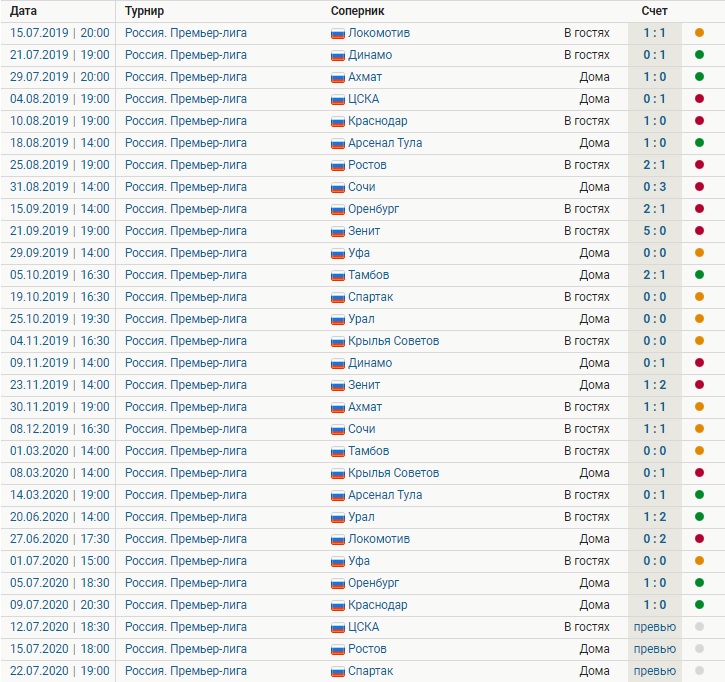Click the green win indicator for 21.07.2019 match
This screenshot has width=725, height=682.
point(699,55)
